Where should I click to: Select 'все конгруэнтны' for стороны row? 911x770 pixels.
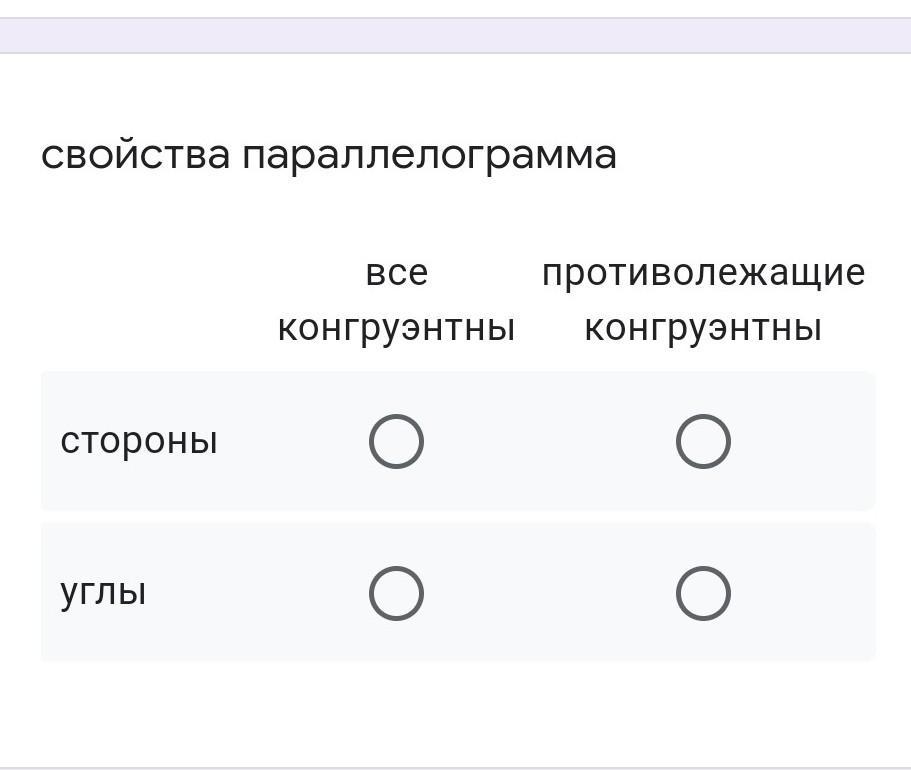coord(396,442)
